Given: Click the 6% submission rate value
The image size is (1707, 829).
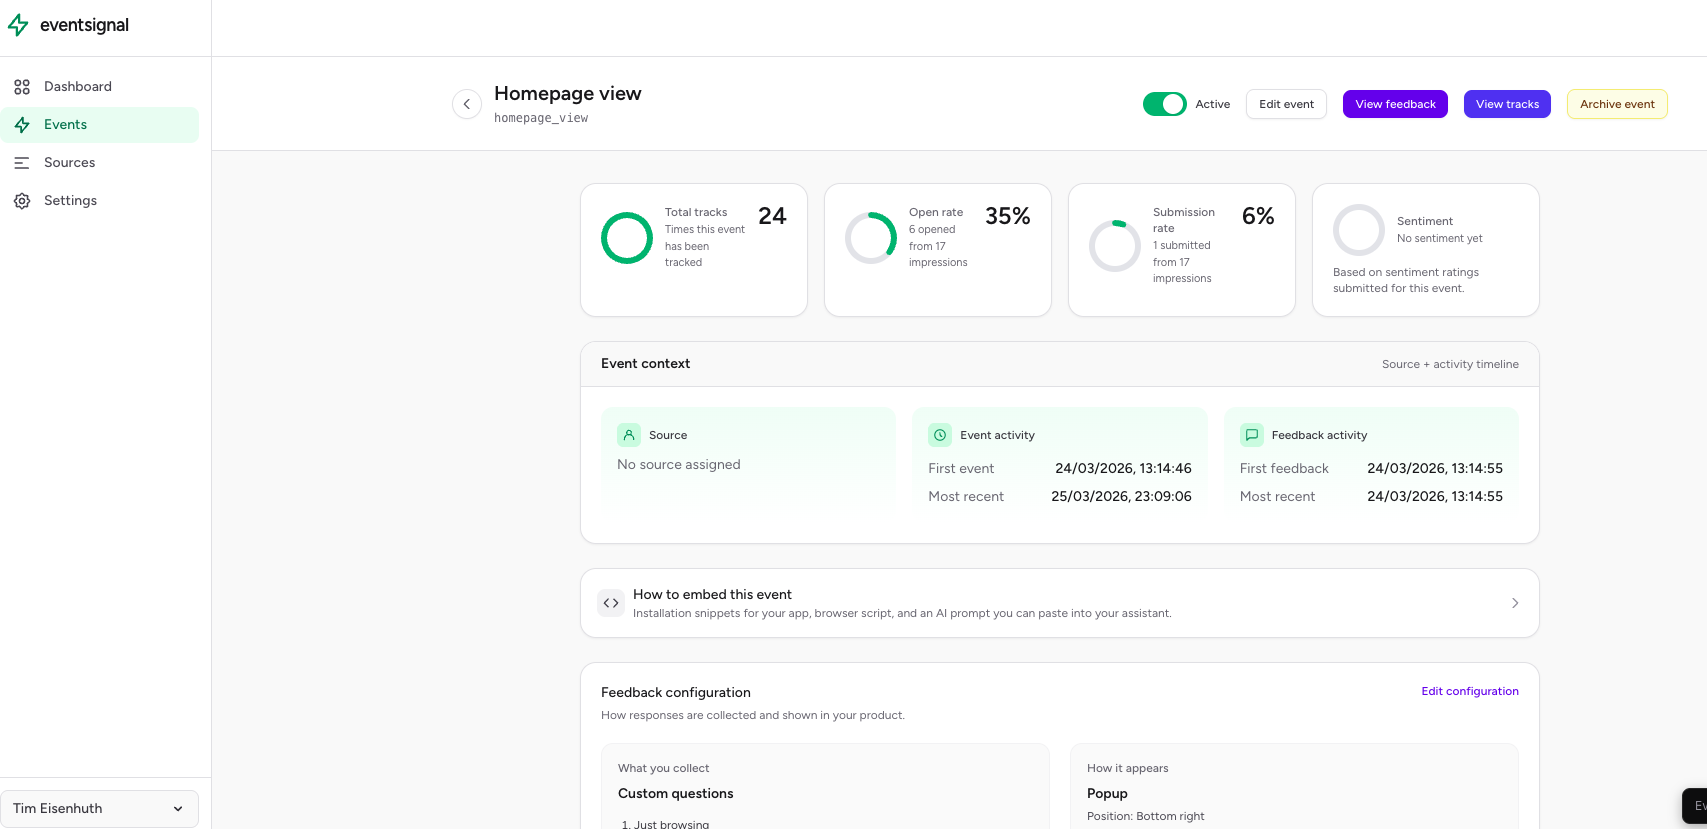Looking at the screenshot, I should (1258, 216).
